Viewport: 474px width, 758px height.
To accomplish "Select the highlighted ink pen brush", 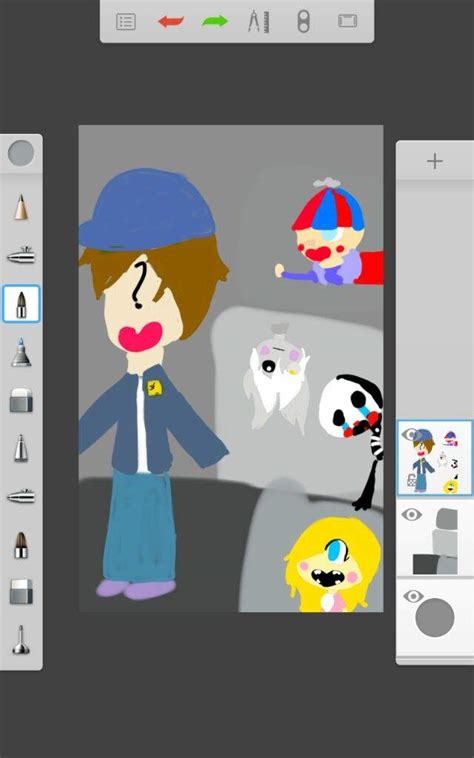I will pos(21,304).
